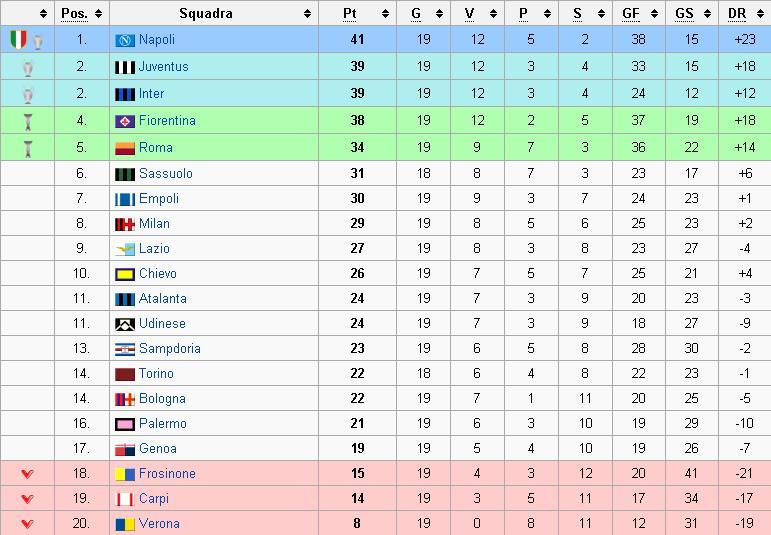The image size is (771, 535).
Task: Open the Verona team link
Action: pos(159,523)
